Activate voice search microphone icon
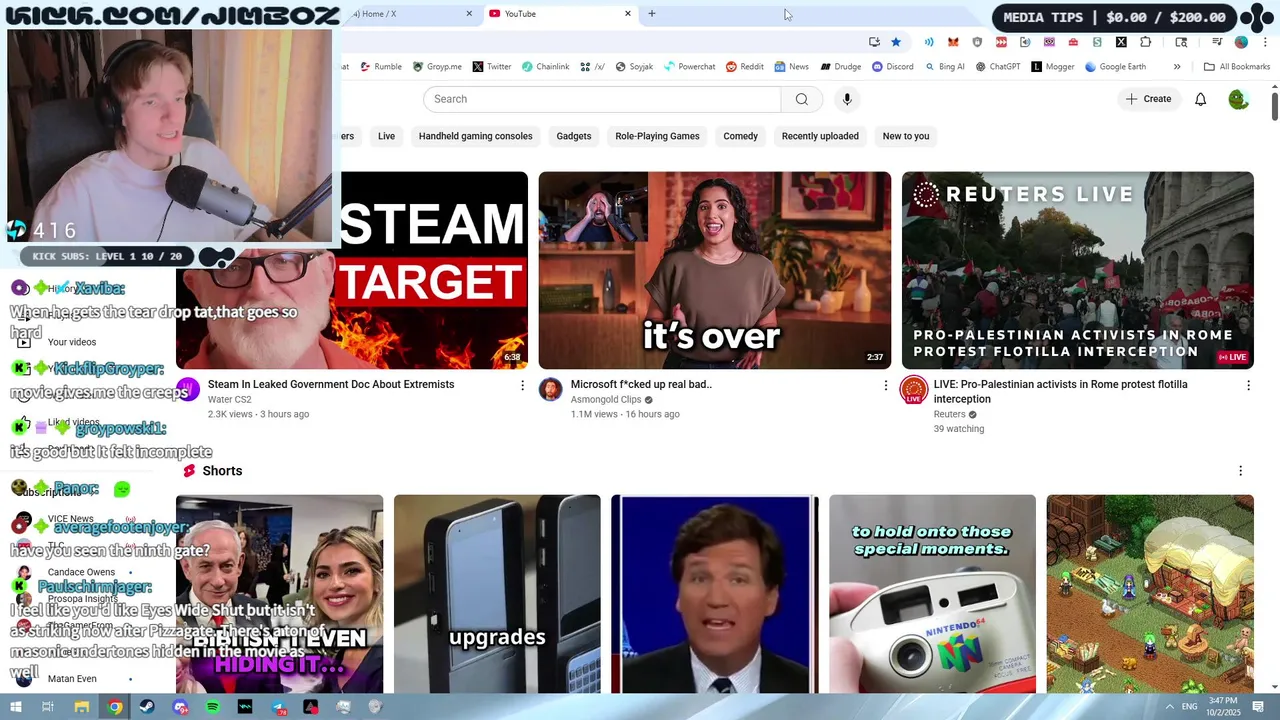Viewport: 1280px width, 720px height. coord(847,99)
